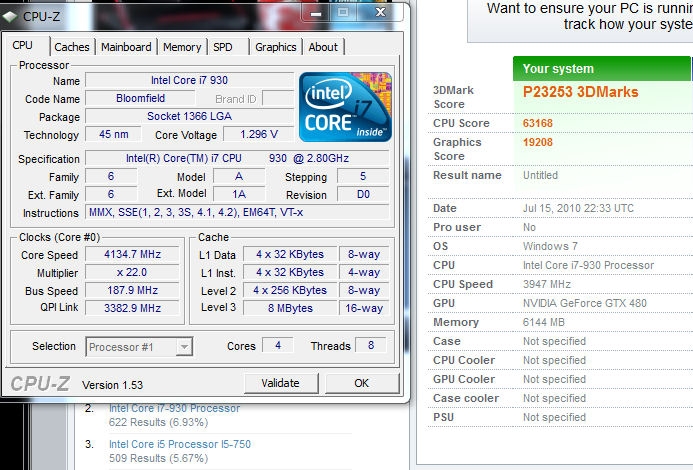The height and width of the screenshot is (470, 693).
Task: Open the SPD tab
Action: (x=223, y=47)
